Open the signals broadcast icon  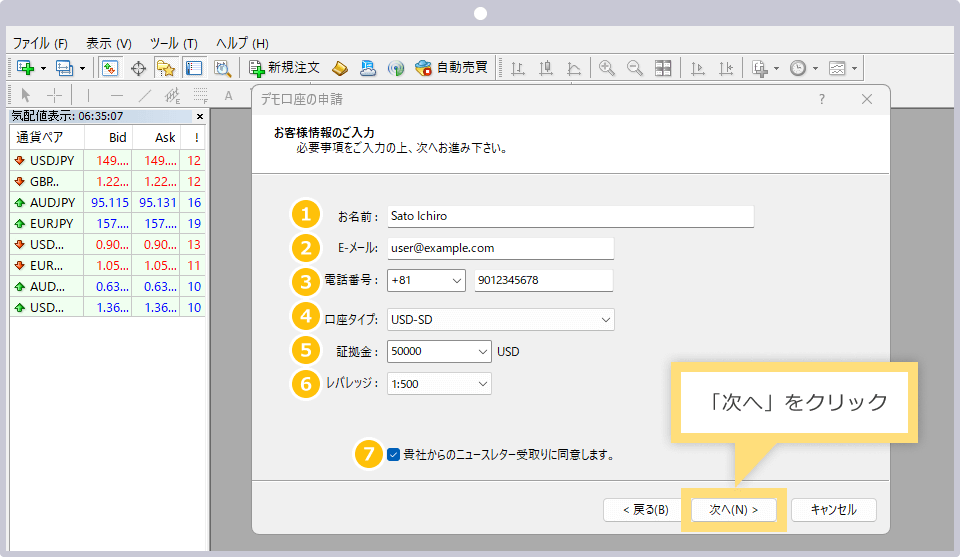tap(396, 68)
